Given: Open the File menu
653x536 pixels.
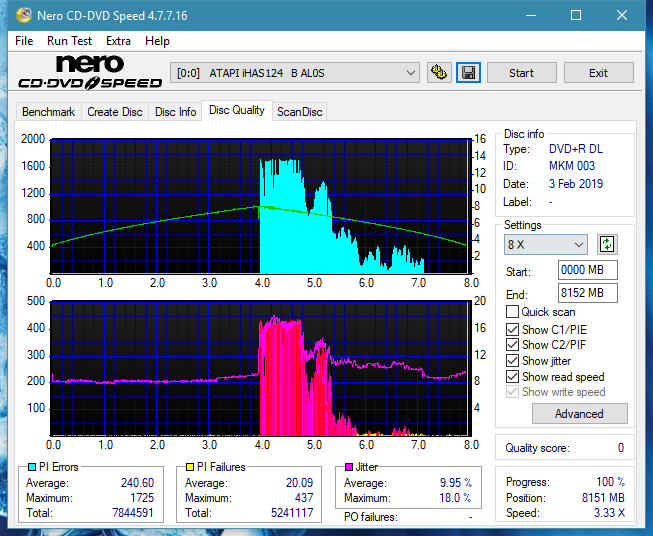Looking at the screenshot, I should point(24,41).
